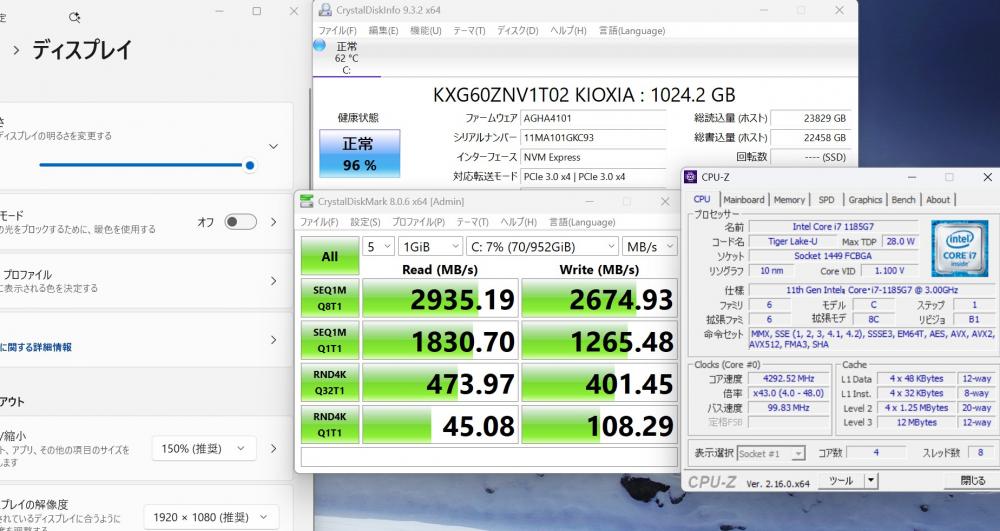
Task: Click the SEQ1M Q8T1 write result 2674.93
Action: coord(599,298)
